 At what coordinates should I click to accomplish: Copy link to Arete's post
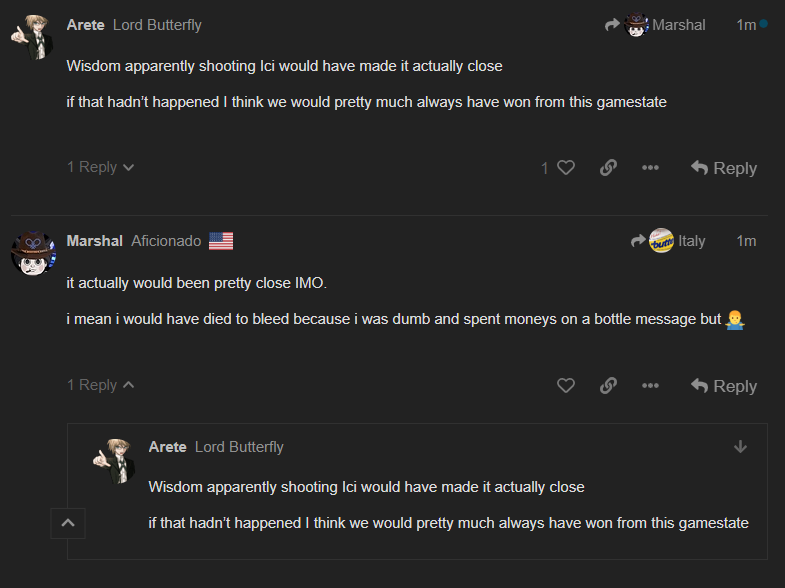608,168
